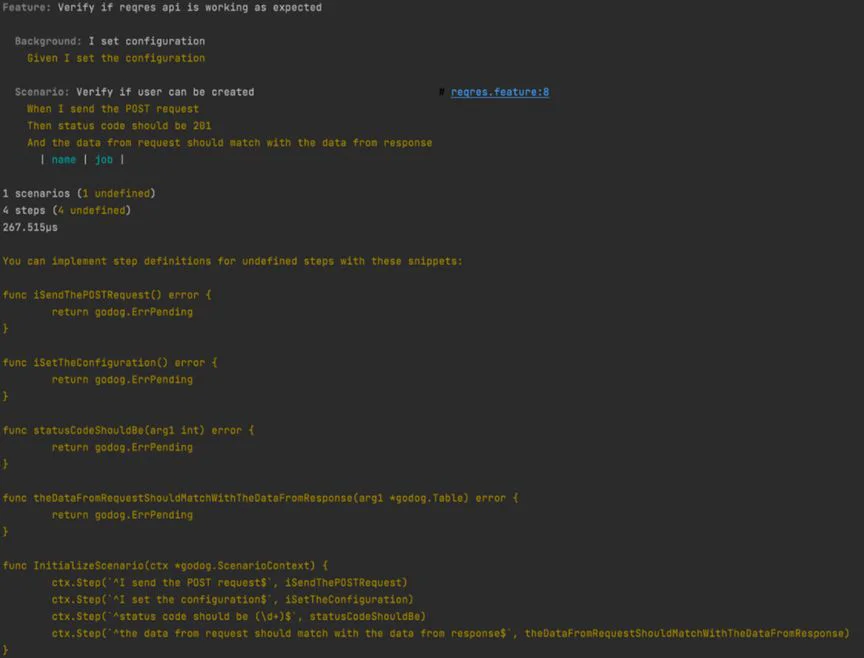Click the 'Then status code should be 201' step

119,126
